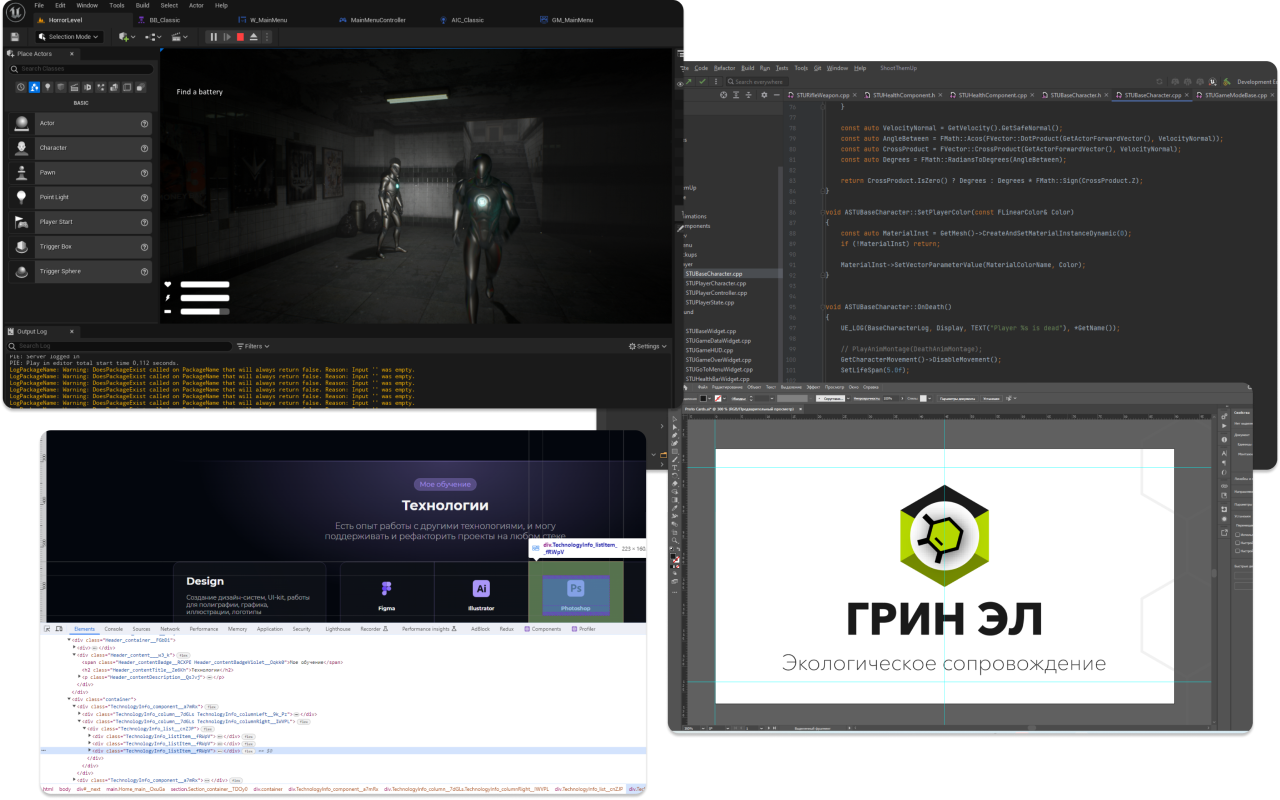
Task: Open the Figma card on the webpage
Action: [387, 590]
